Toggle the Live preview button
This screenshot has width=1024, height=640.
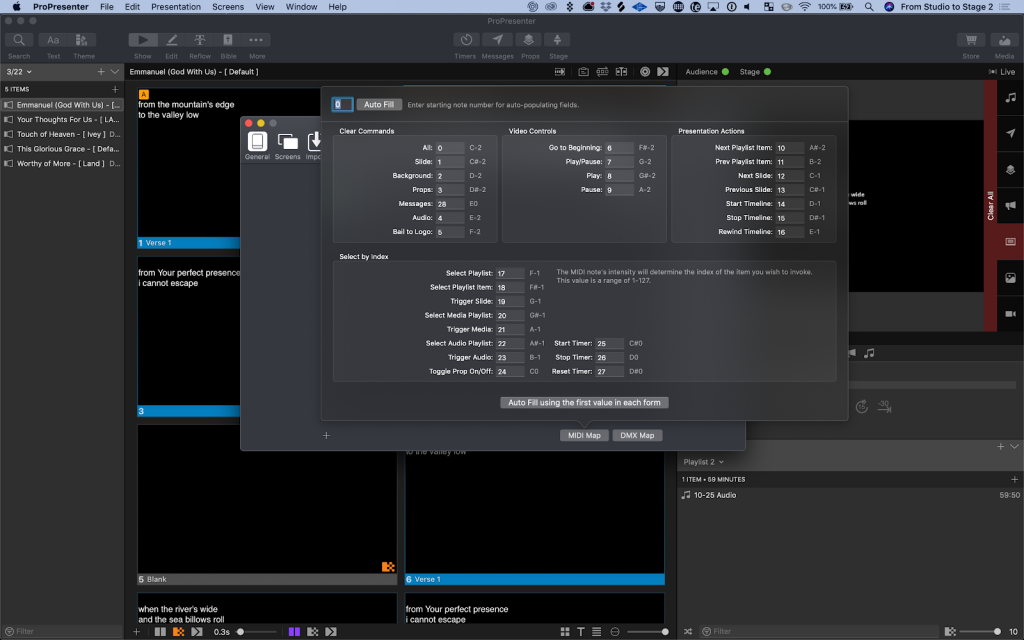[1002, 72]
